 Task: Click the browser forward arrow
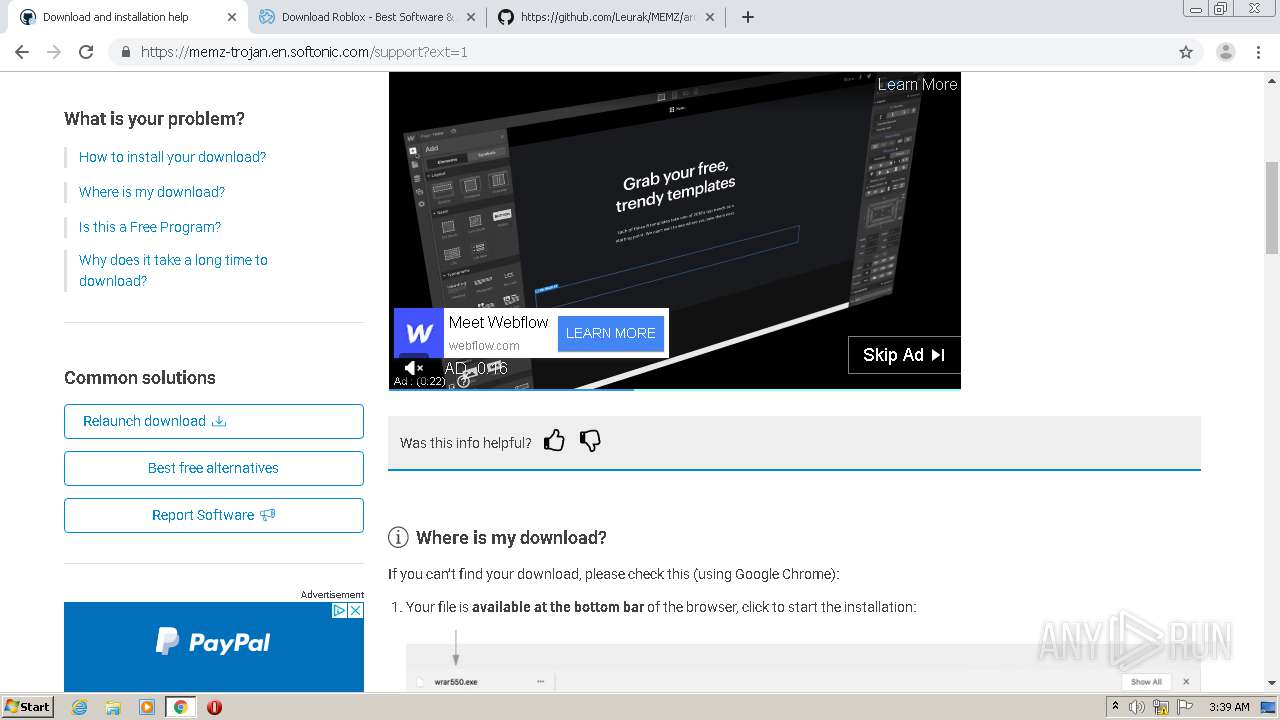54,52
